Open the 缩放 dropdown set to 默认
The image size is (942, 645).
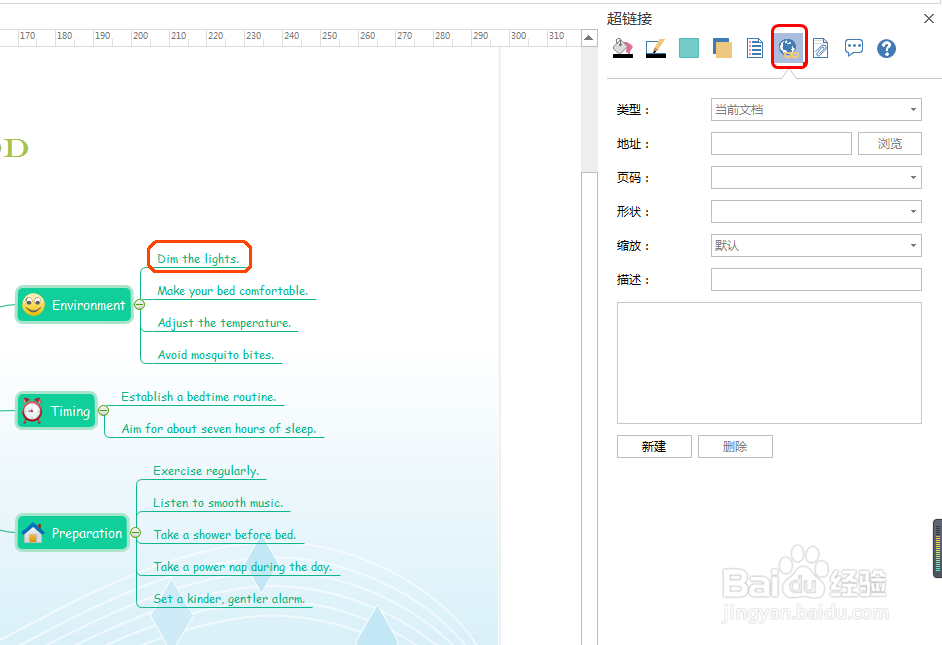913,245
